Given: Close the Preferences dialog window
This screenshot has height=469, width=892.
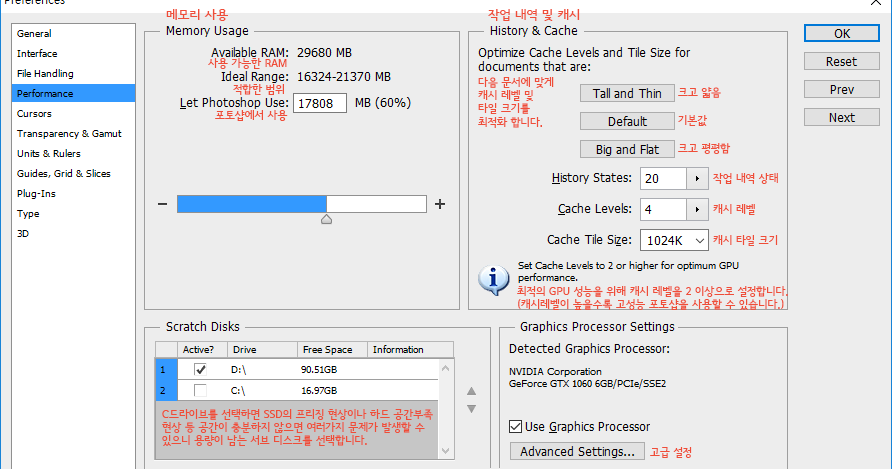Looking at the screenshot, I should [876, 2].
